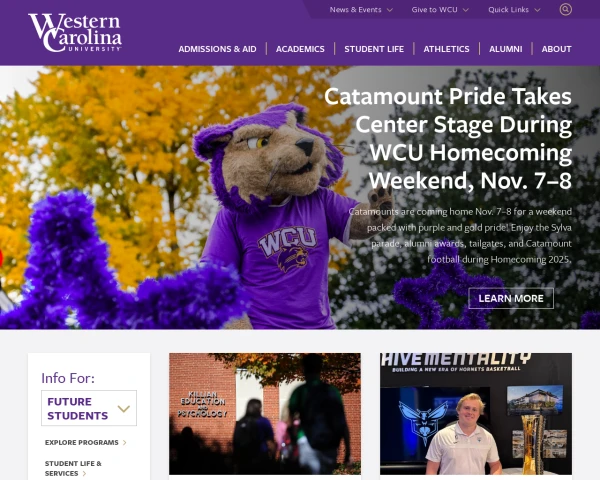Click the chevron in Future Students box

click(124, 408)
